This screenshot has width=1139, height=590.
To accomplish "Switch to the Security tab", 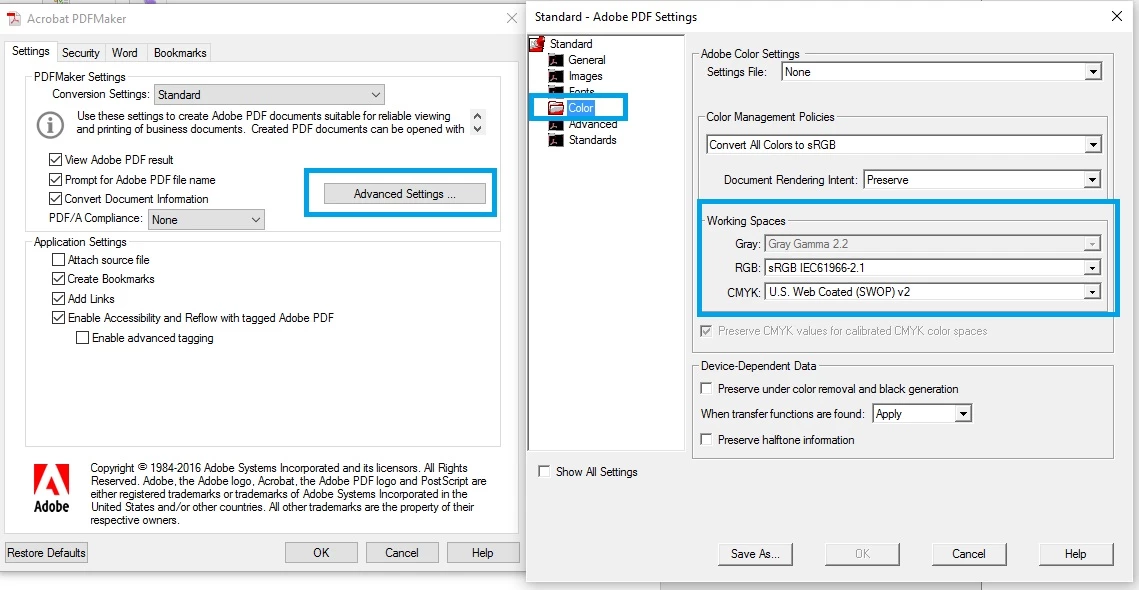I will (81, 53).
